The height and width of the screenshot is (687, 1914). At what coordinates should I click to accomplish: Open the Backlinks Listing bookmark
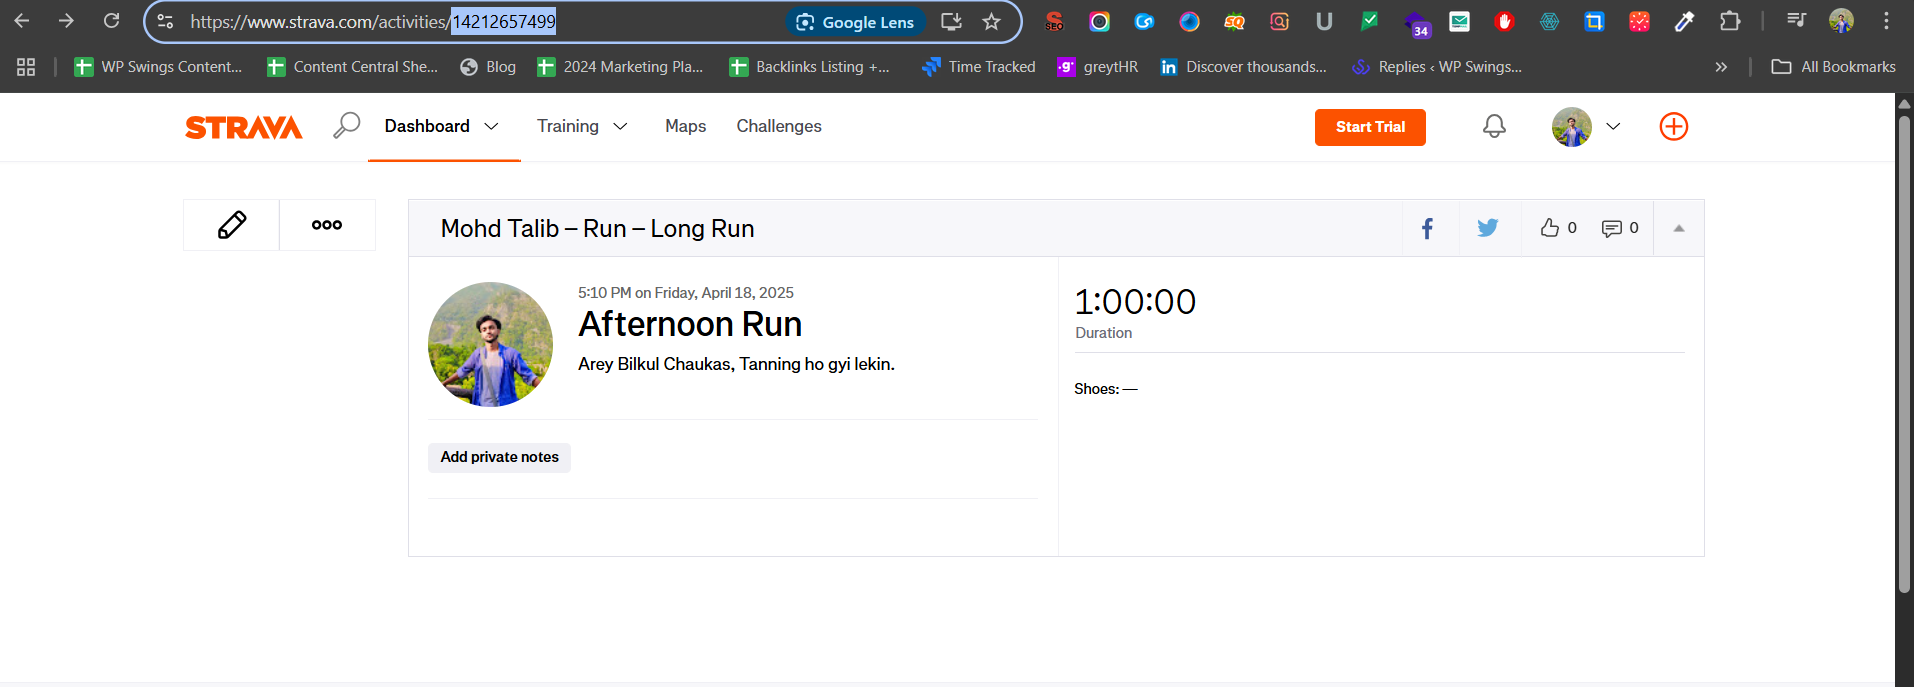click(809, 67)
